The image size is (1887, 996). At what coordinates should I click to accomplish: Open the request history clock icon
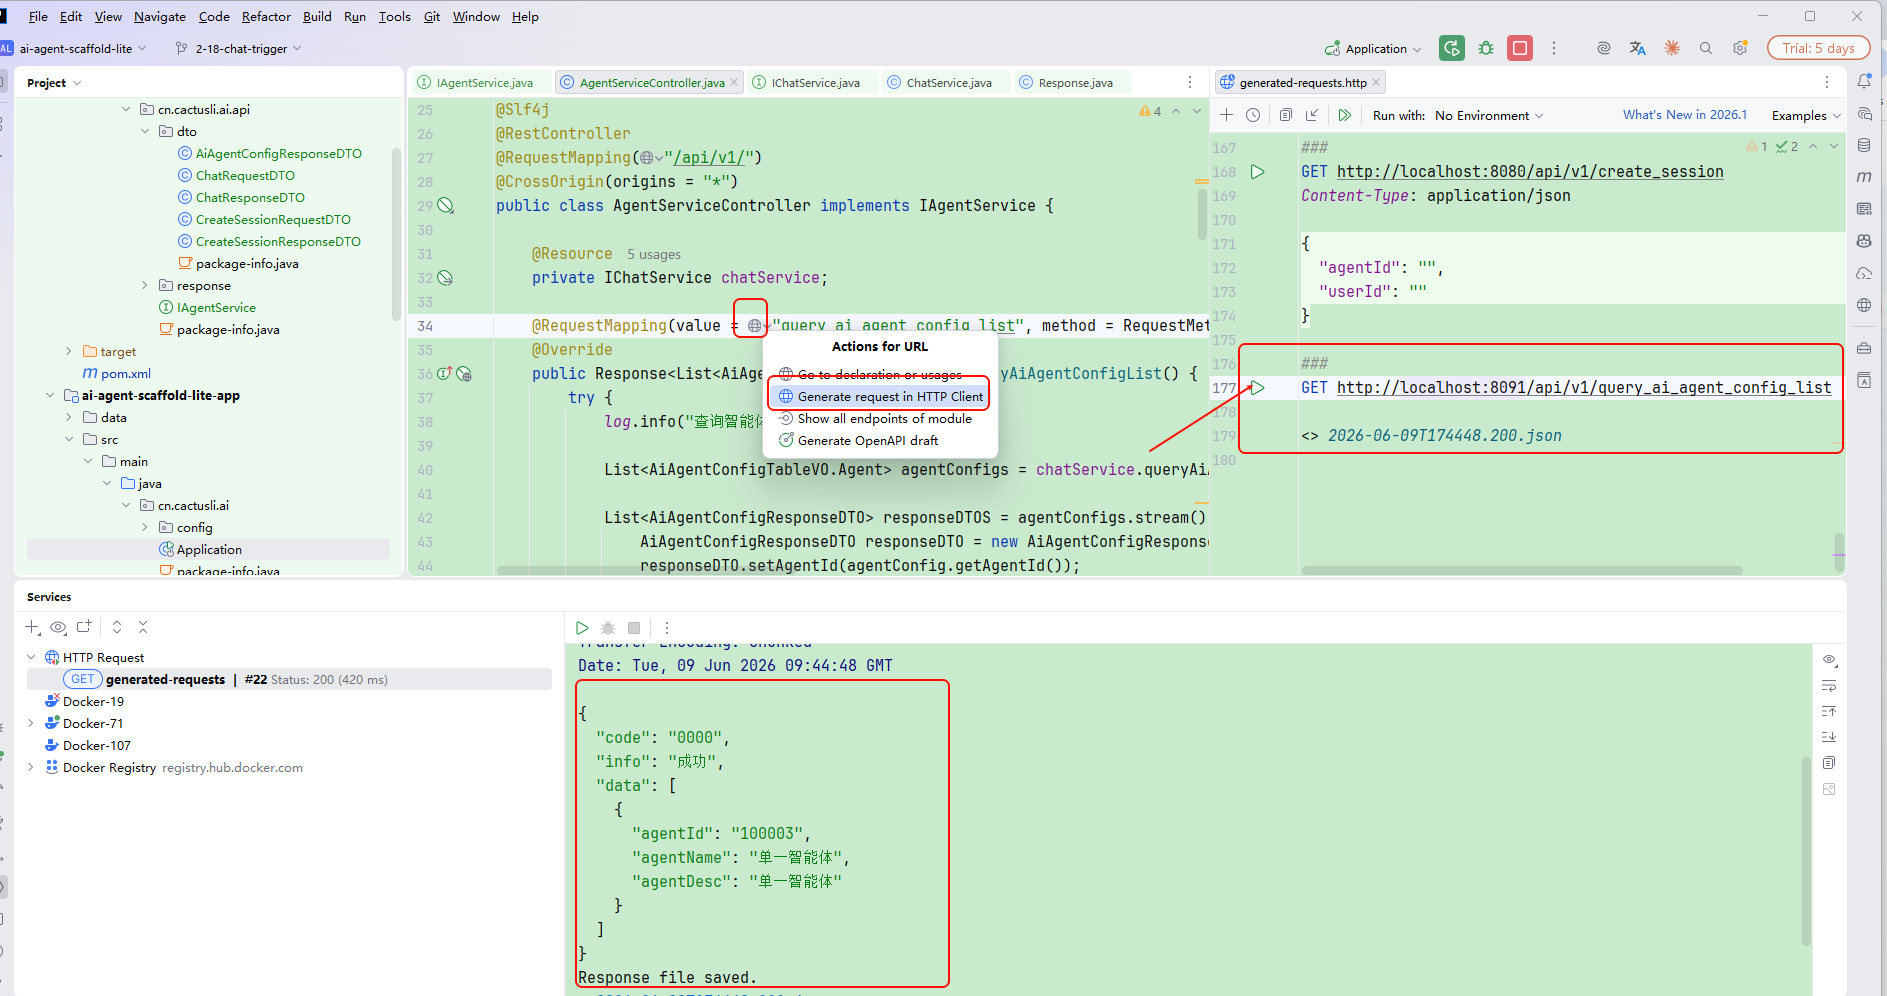1253,115
